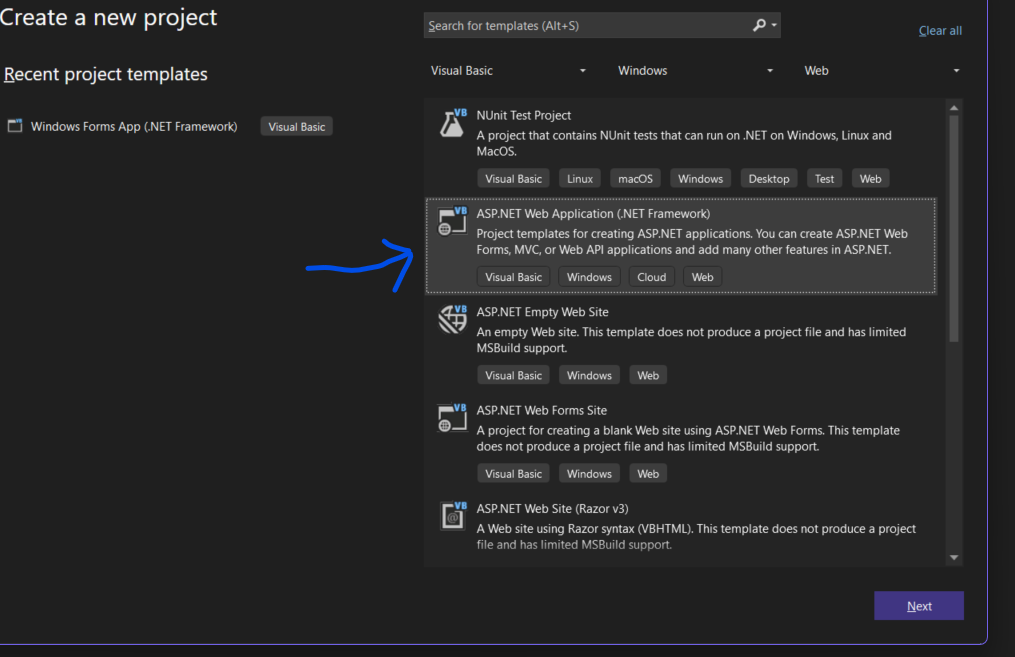1015x657 pixels.
Task: Select Windows Forms App (.NET Framework) recent template
Action: point(134,126)
